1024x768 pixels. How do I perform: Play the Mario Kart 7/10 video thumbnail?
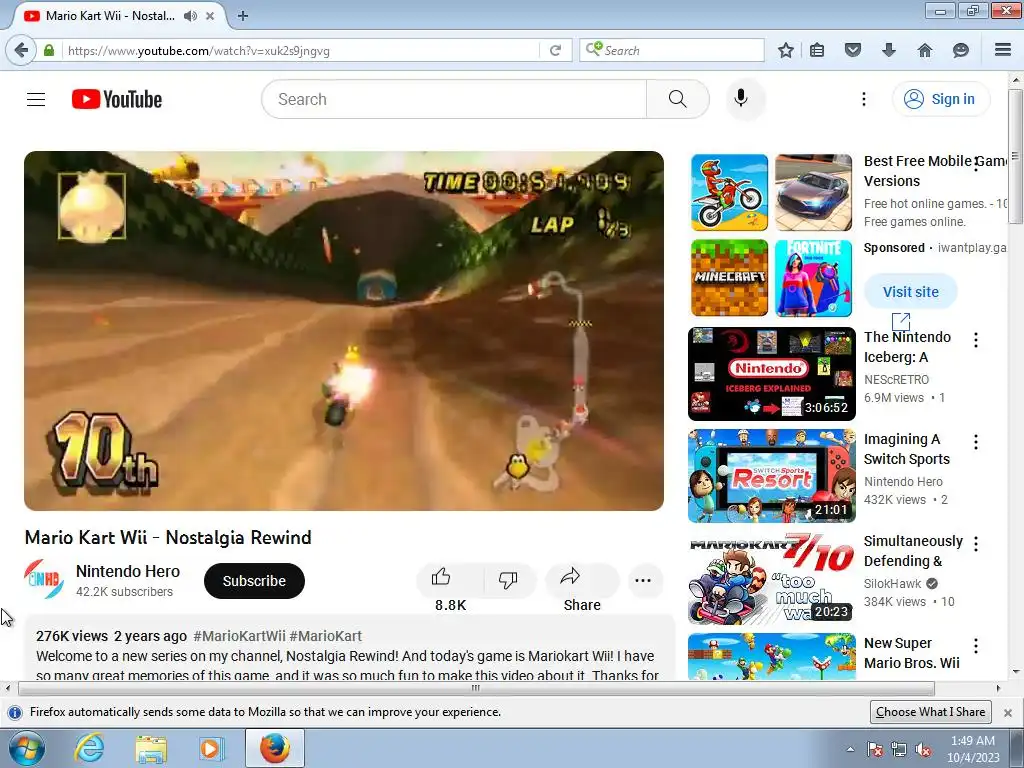[771, 578]
